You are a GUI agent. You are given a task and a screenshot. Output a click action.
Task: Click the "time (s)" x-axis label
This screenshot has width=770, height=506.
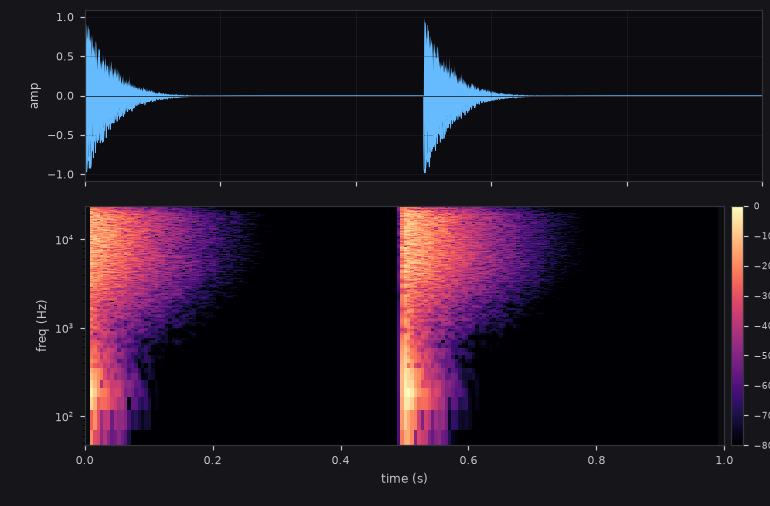[404, 478]
